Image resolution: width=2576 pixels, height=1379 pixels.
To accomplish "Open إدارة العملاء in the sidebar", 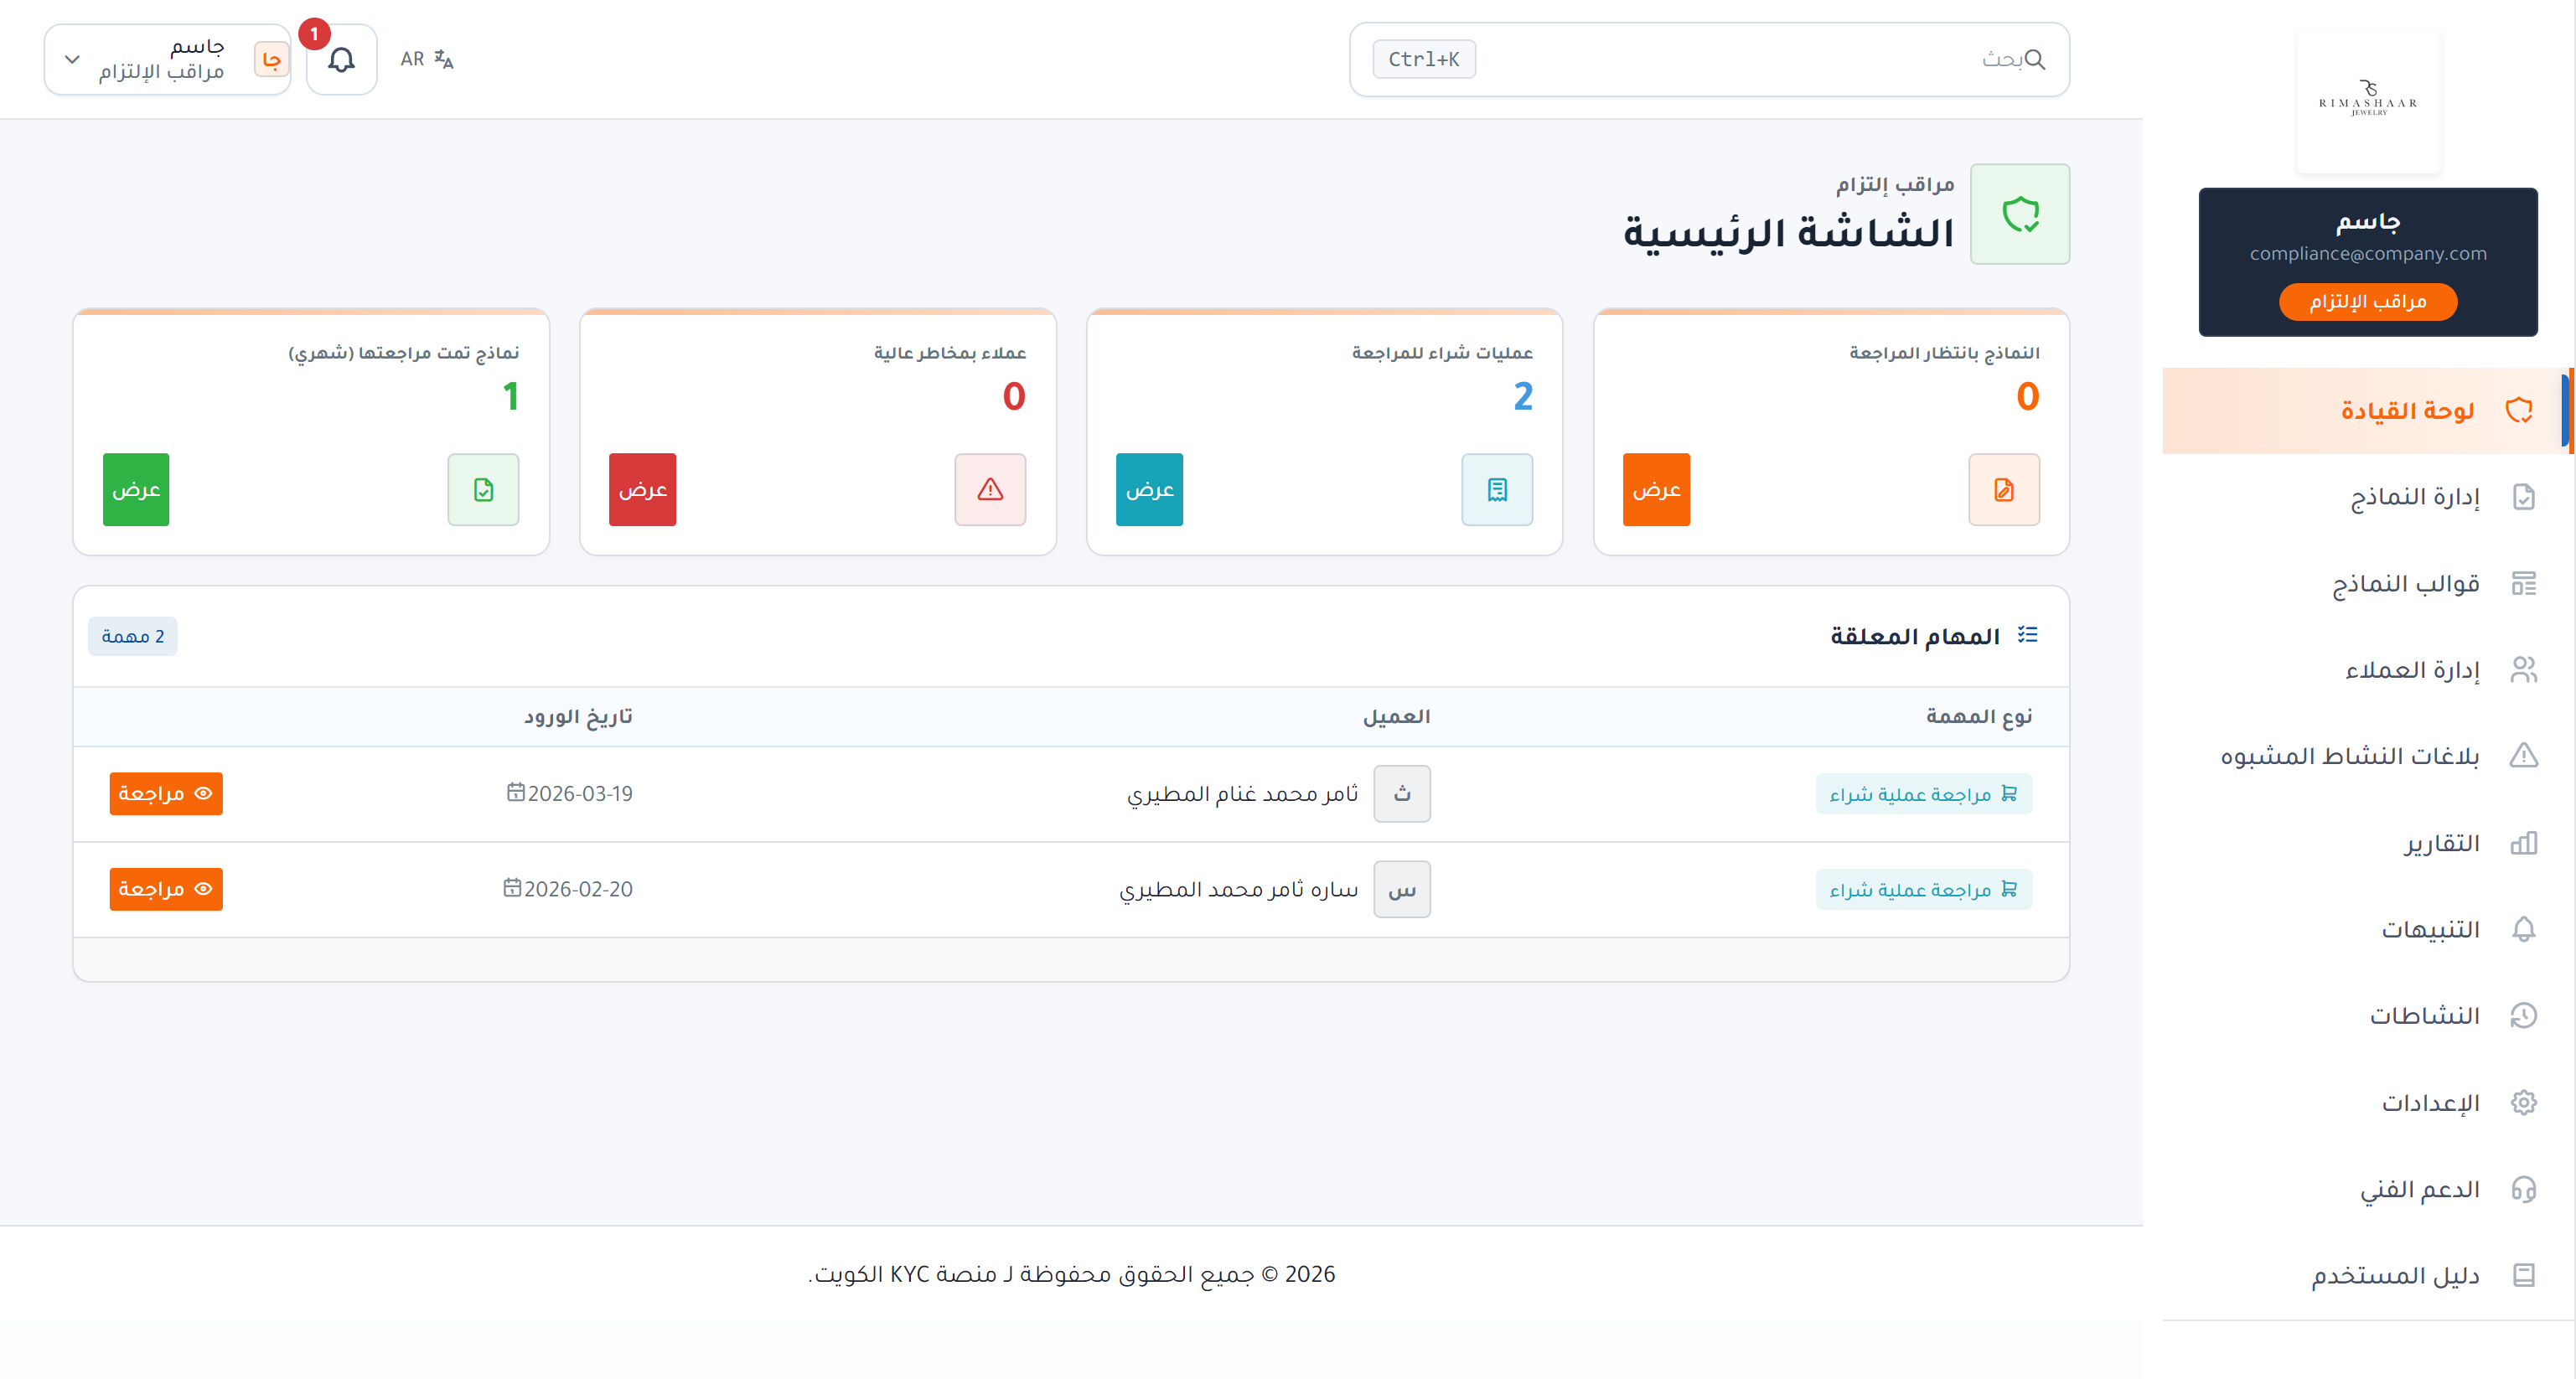I will point(2411,669).
